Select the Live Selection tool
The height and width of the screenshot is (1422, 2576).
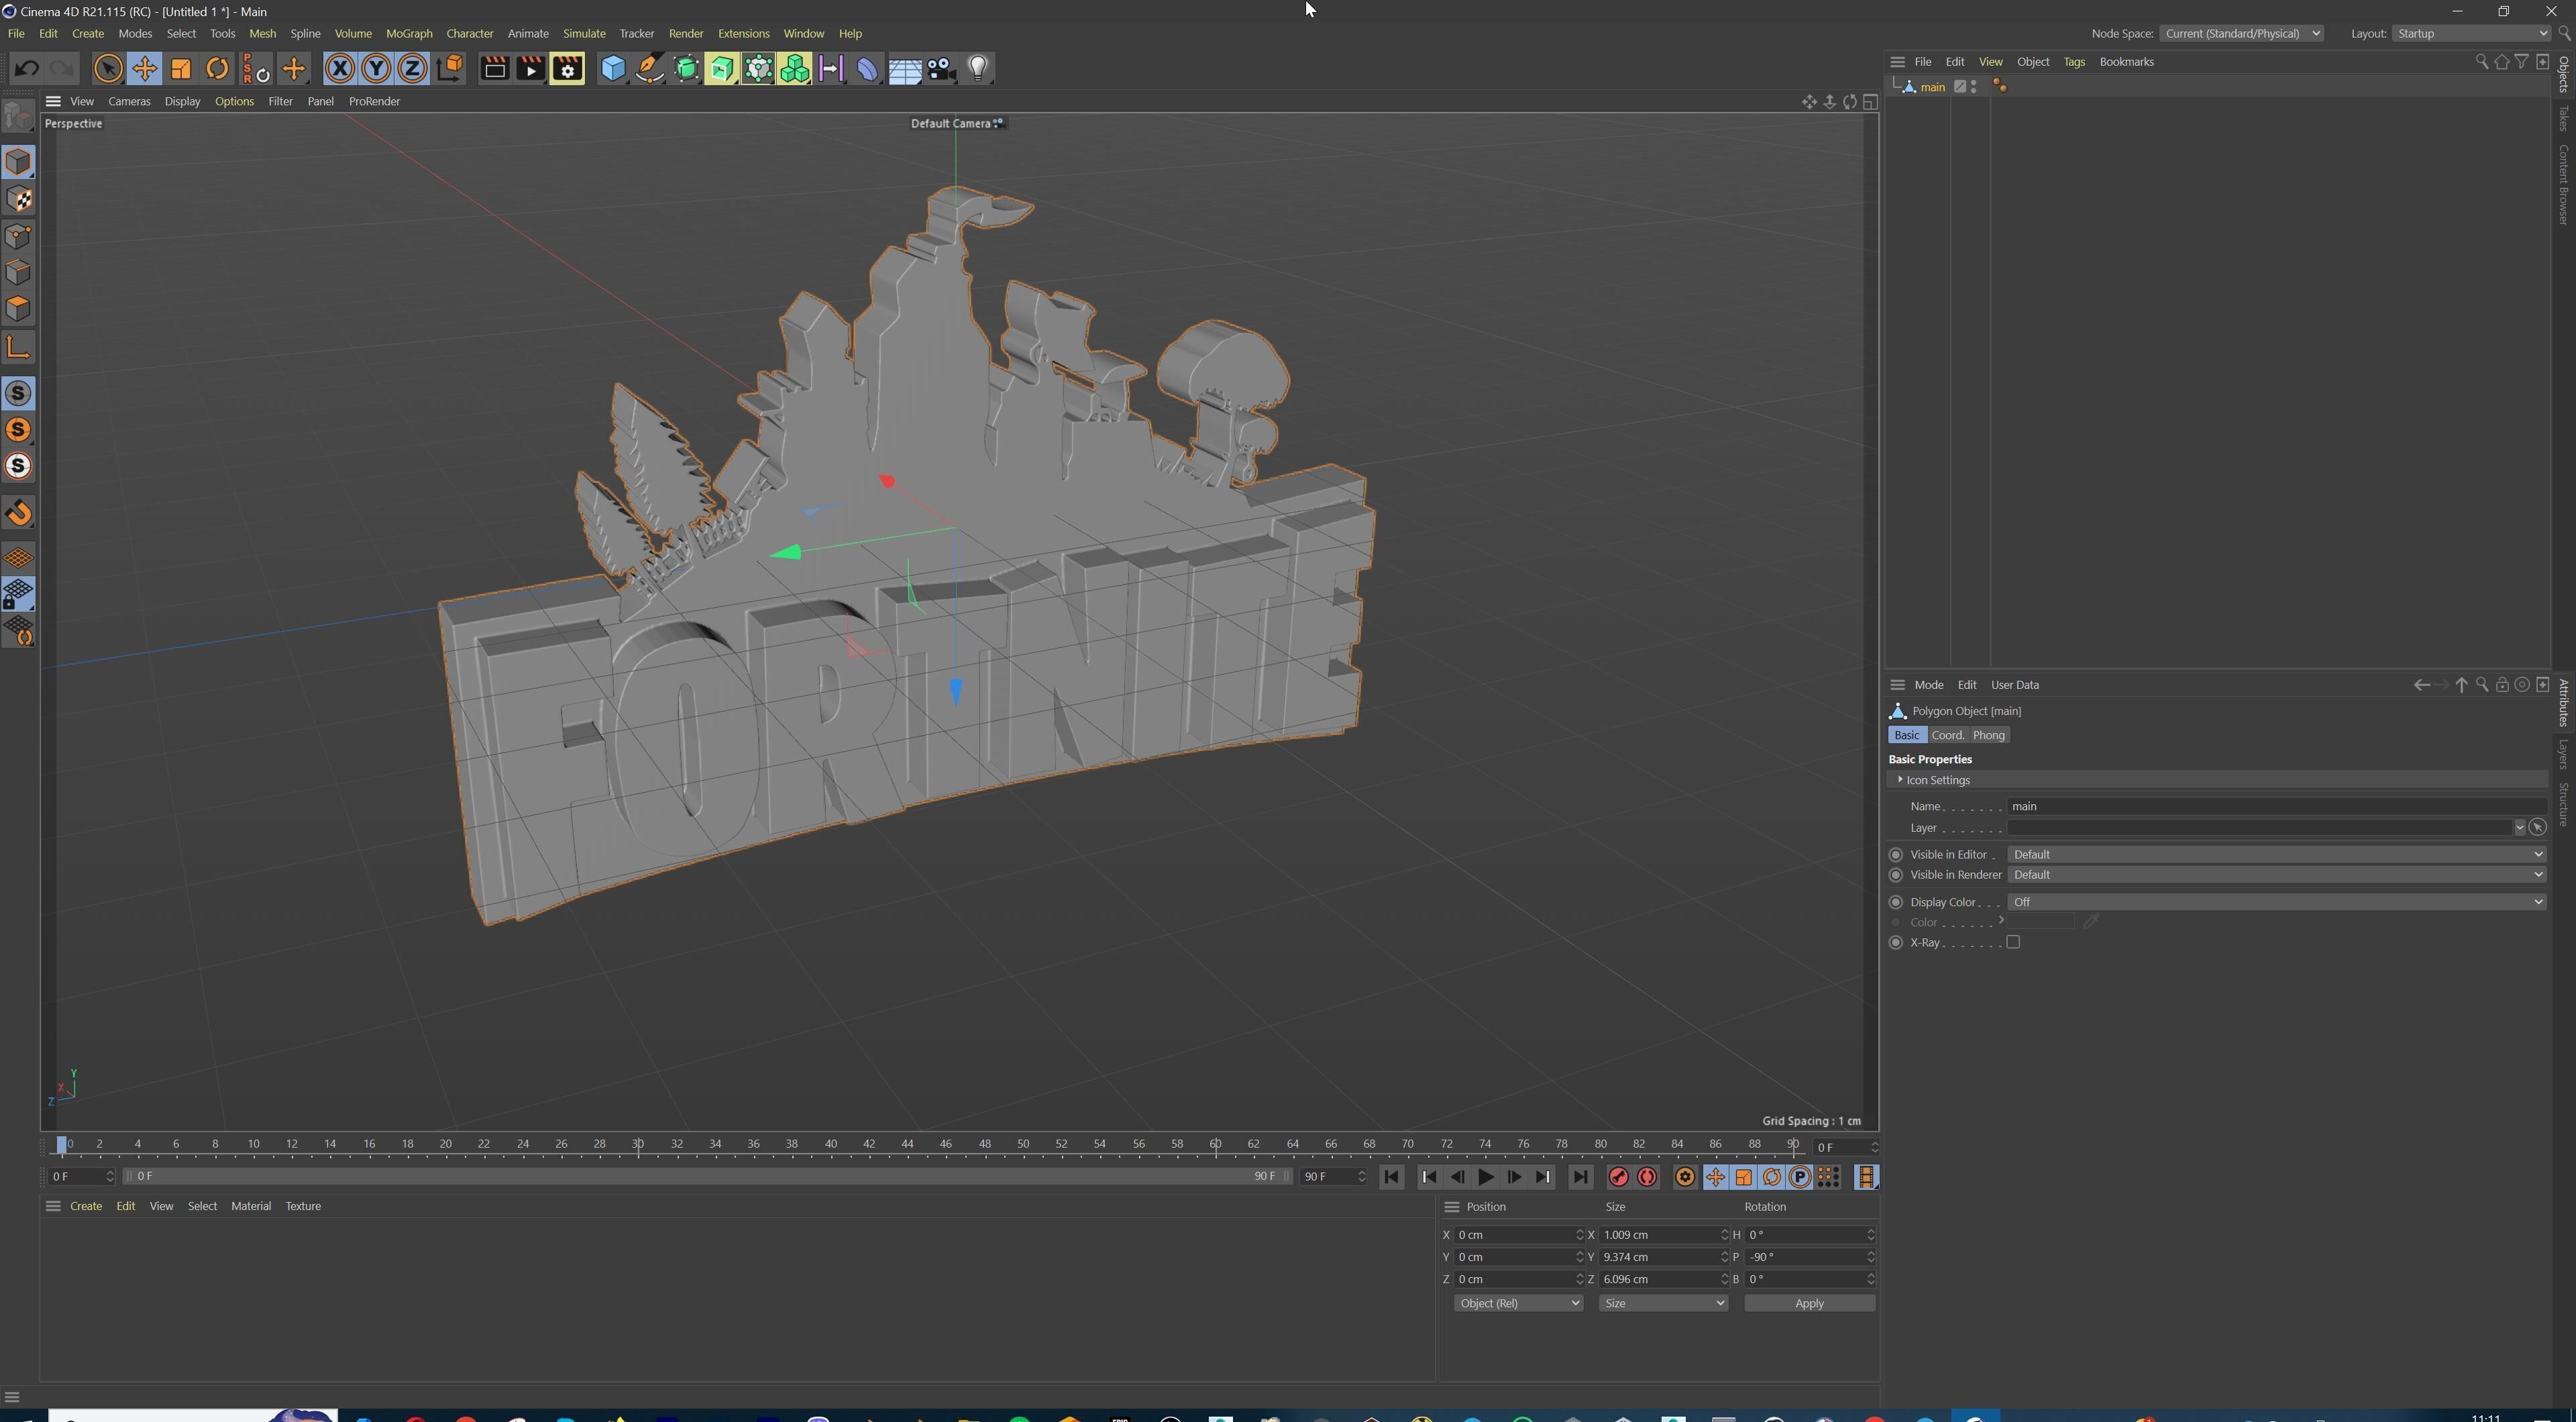click(x=108, y=69)
